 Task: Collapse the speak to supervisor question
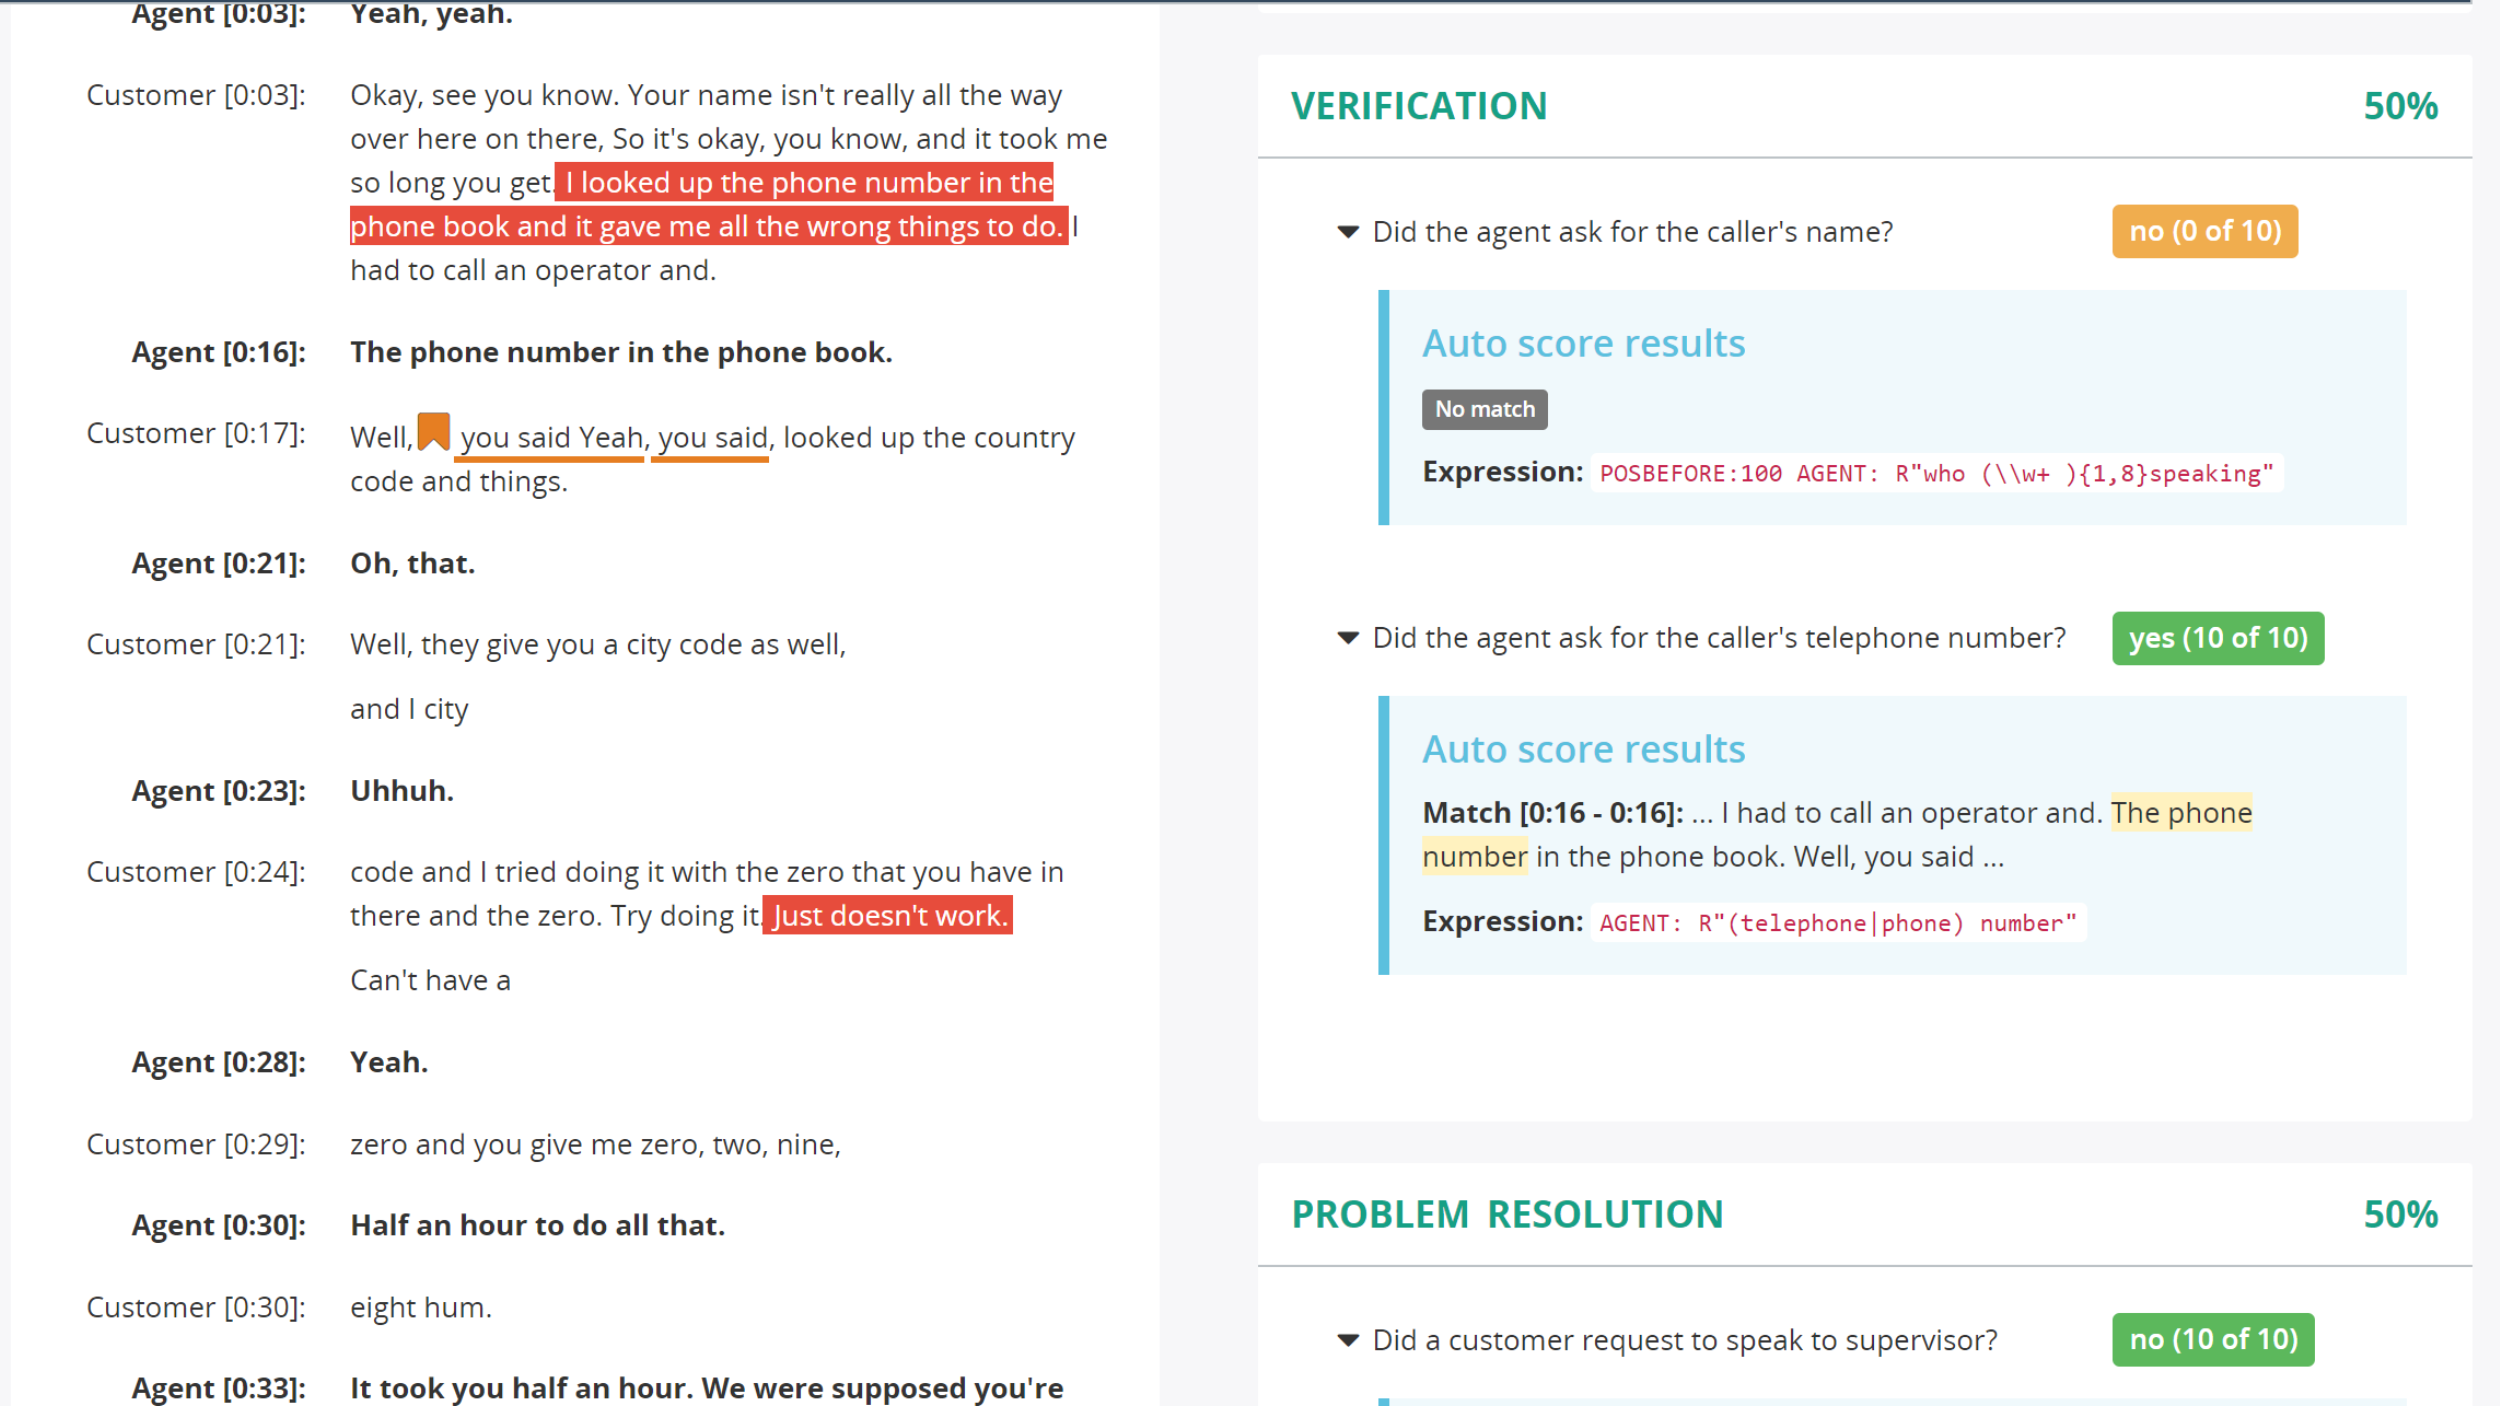pos(1348,1340)
